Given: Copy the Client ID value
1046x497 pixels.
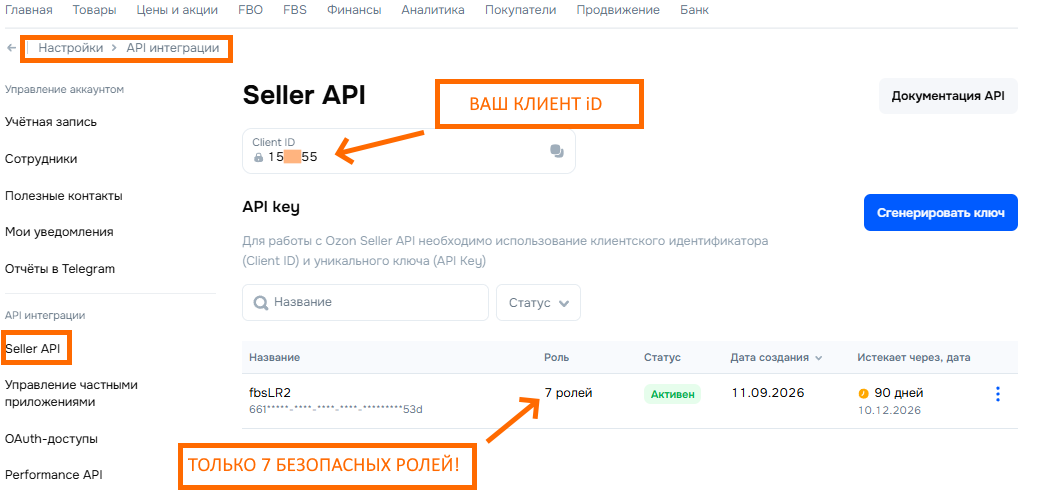Looking at the screenshot, I should point(557,151).
